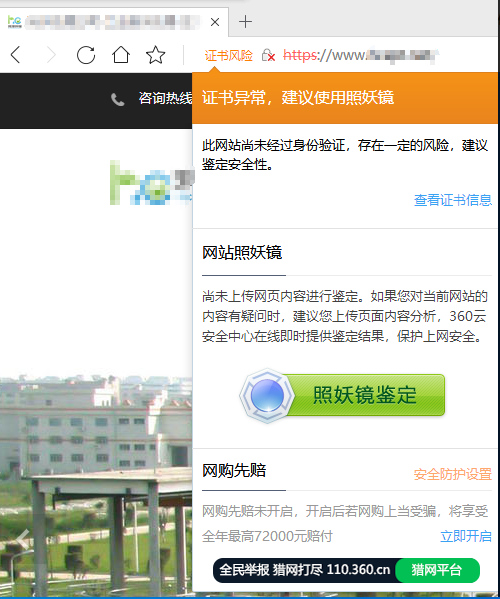This screenshot has width=500, height=599.
Task: Open the home page icon
Action: pyautogui.click(x=121, y=55)
